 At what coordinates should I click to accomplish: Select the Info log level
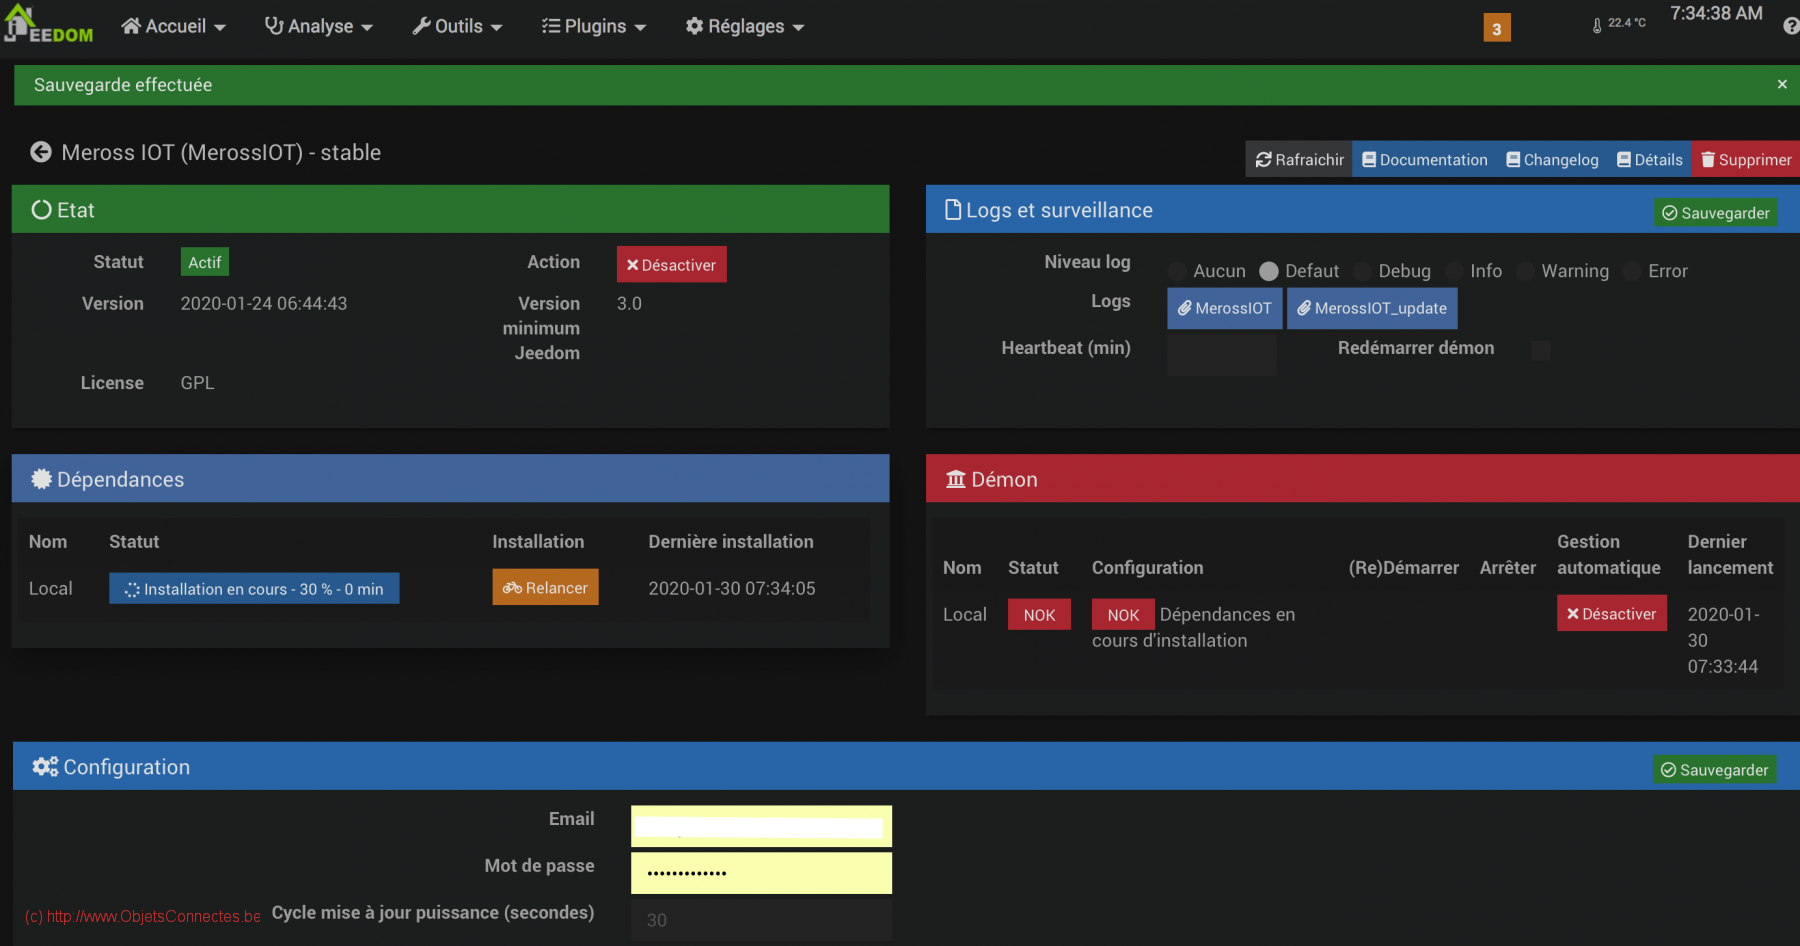point(1454,271)
